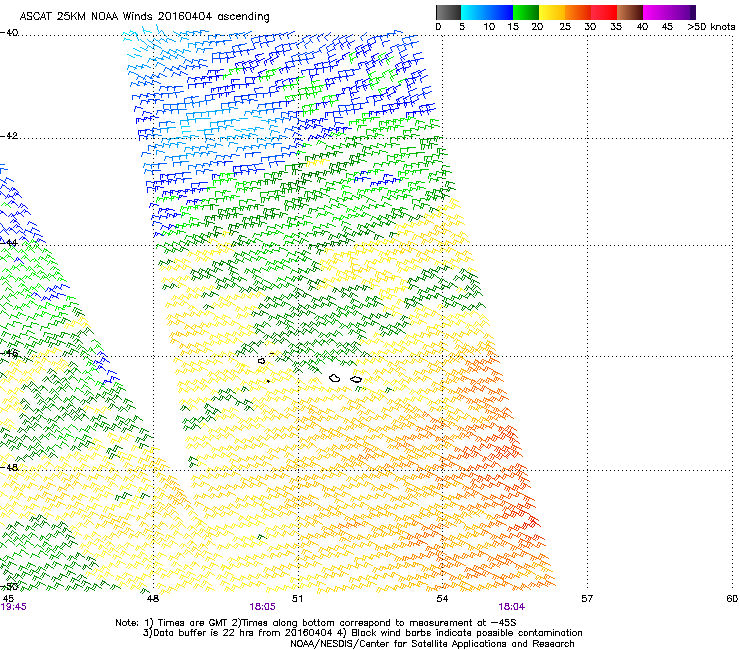The width and height of the screenshot is (740, 650).
Task: Click the right island outline near 52E
Action: [356, 379]
